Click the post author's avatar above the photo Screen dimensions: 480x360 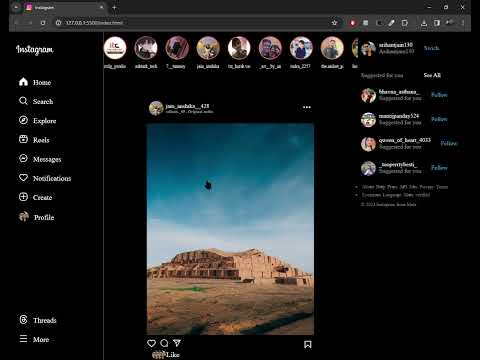pos(156,108)
